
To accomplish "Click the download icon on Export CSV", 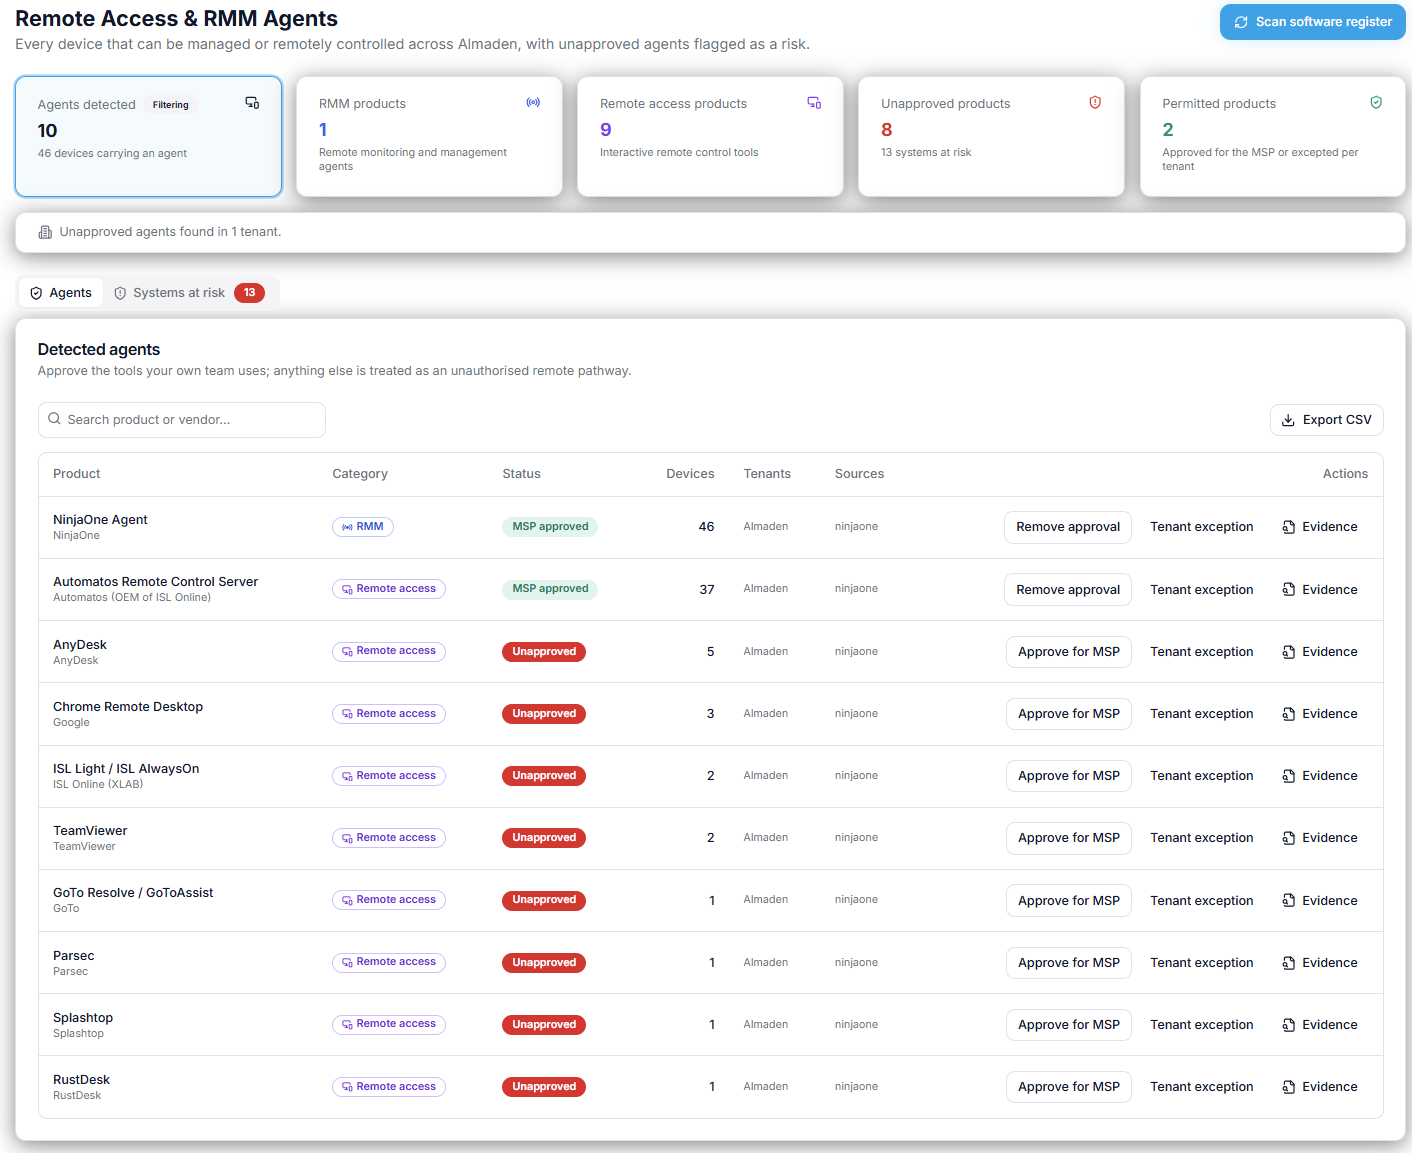I will [1288, 420].
